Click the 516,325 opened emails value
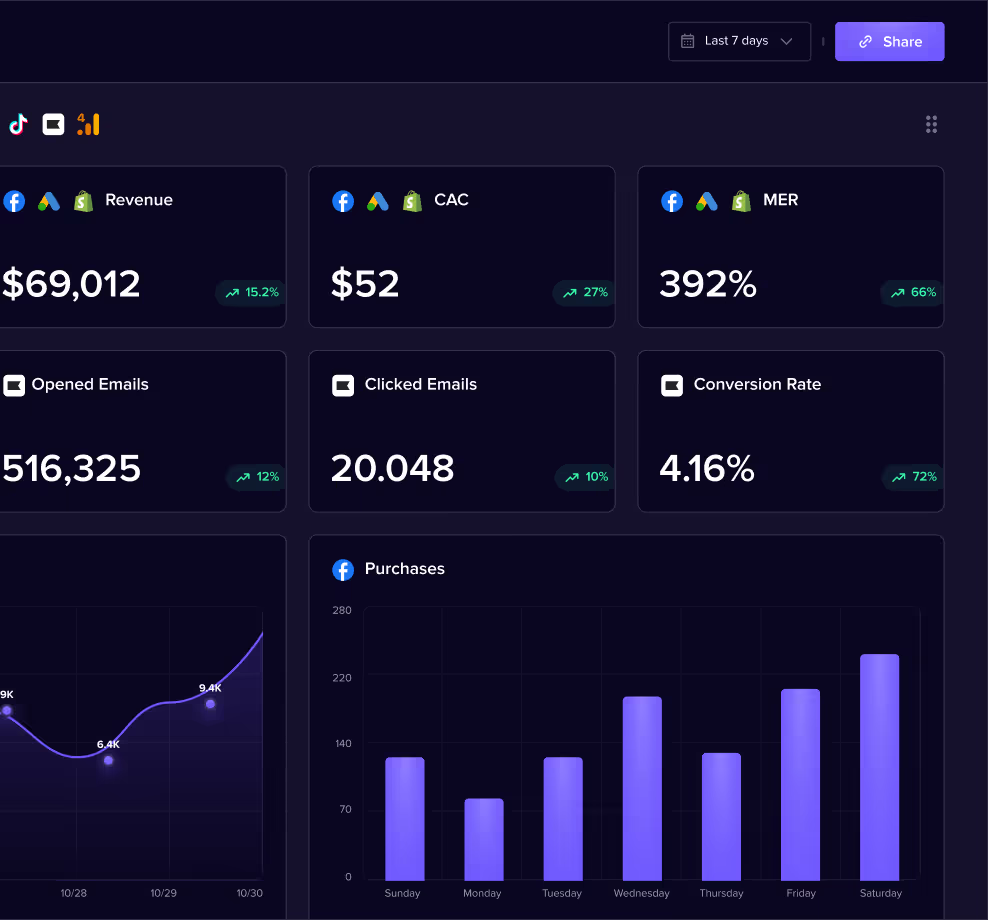This screenshot has width=988, height=920. tap(71, 469)
